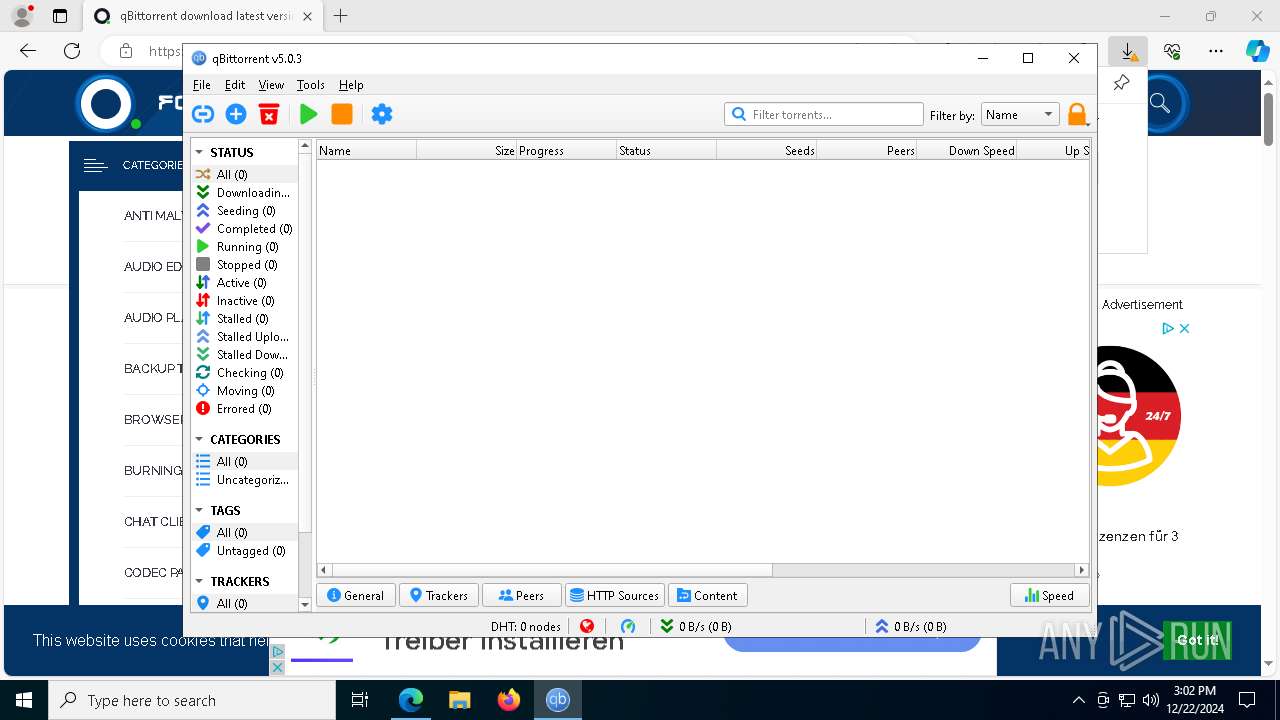Select the Inactive (0) filter

245,300
